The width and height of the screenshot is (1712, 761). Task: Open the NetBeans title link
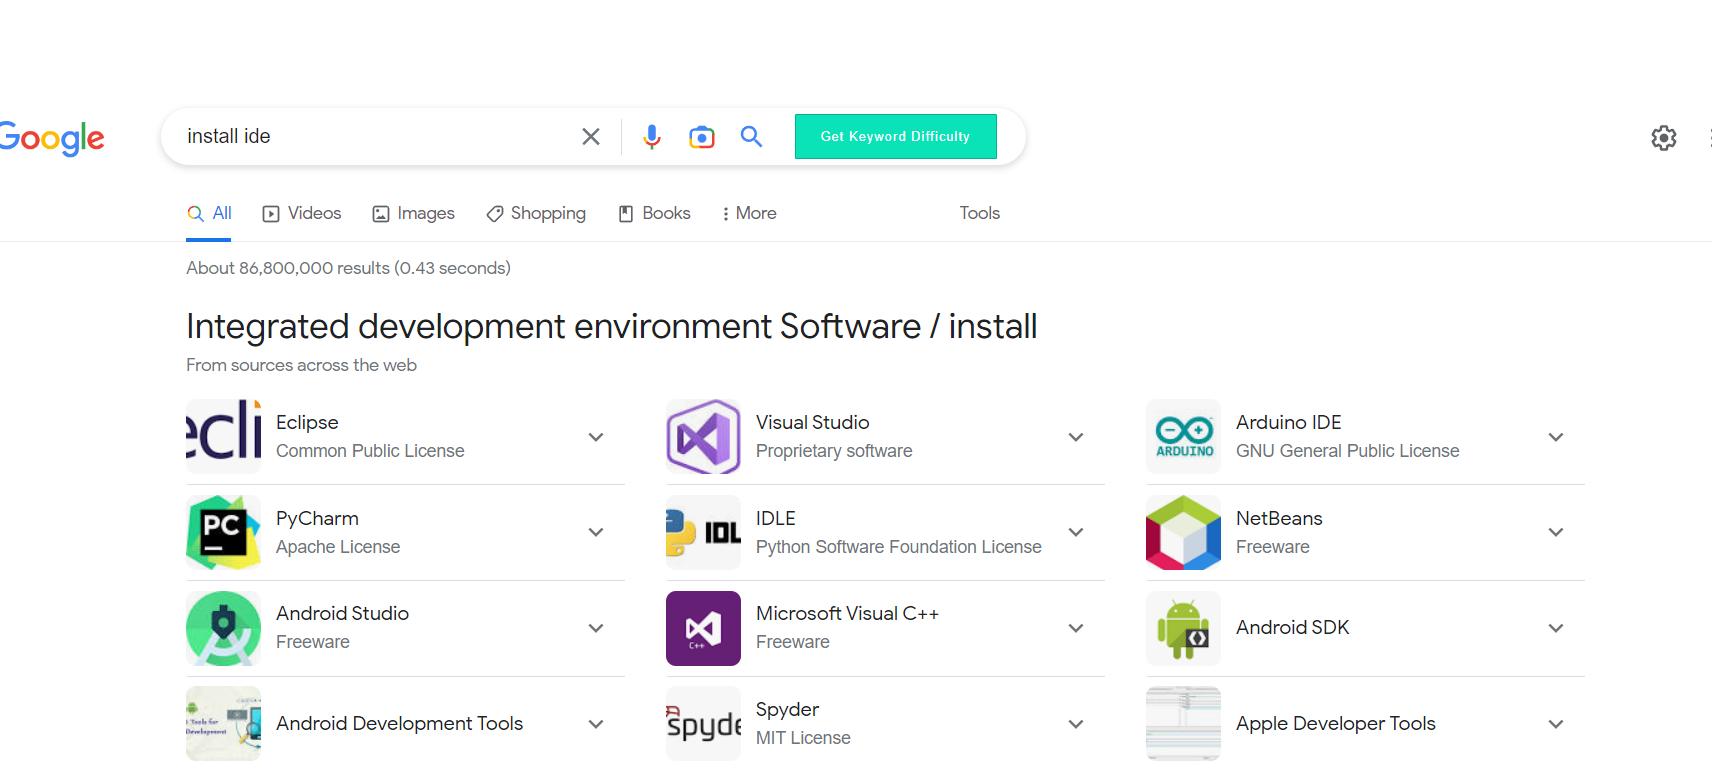1279,518
